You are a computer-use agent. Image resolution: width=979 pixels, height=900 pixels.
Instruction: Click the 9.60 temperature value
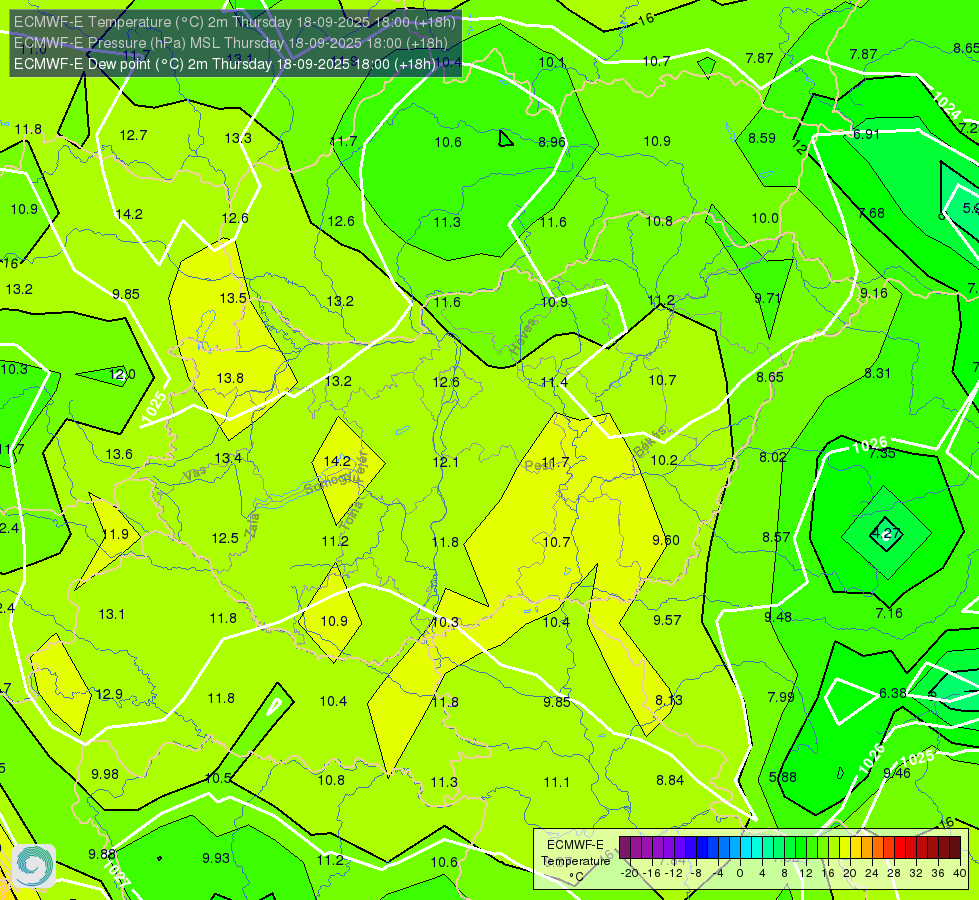pyautogui.click(x=666, y=540)
